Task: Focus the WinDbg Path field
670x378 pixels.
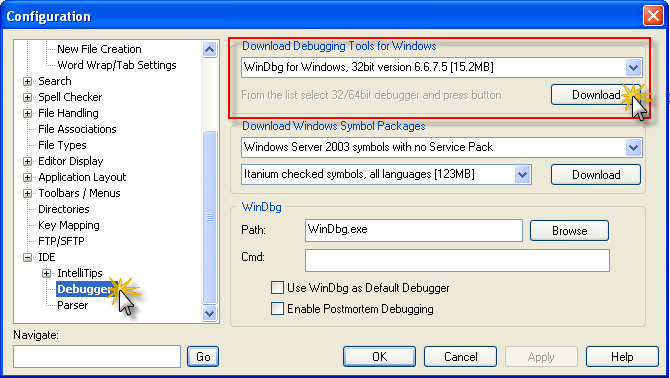Action: 414,230
